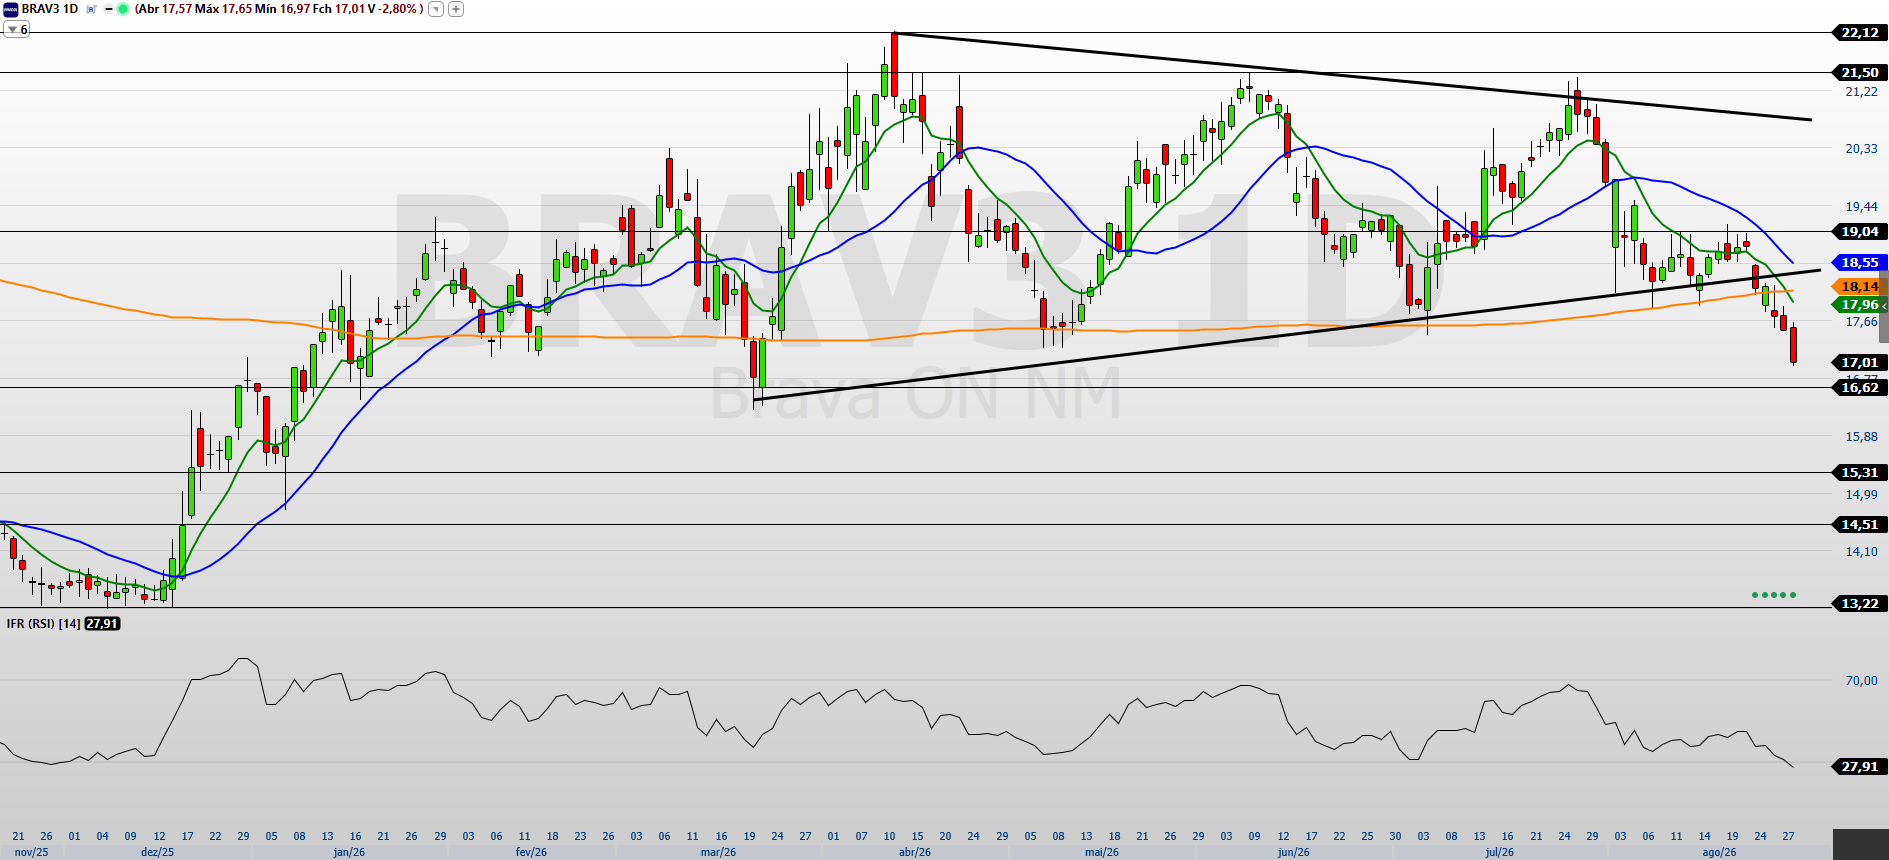1889x860 pixels.
Task: Click the IFR (RSI) [14] indicator label
Action: click(x=43, y=624)
